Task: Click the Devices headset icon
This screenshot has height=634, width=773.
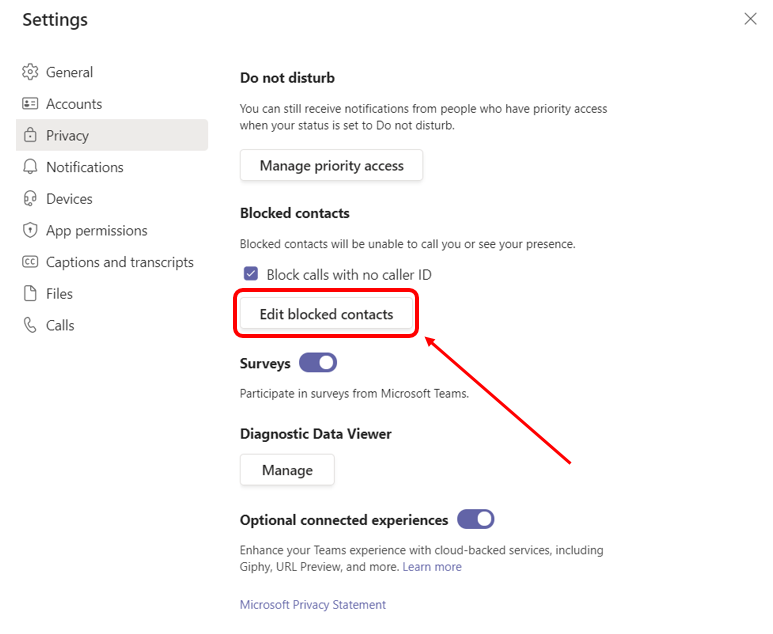Action: pos(30,199)
